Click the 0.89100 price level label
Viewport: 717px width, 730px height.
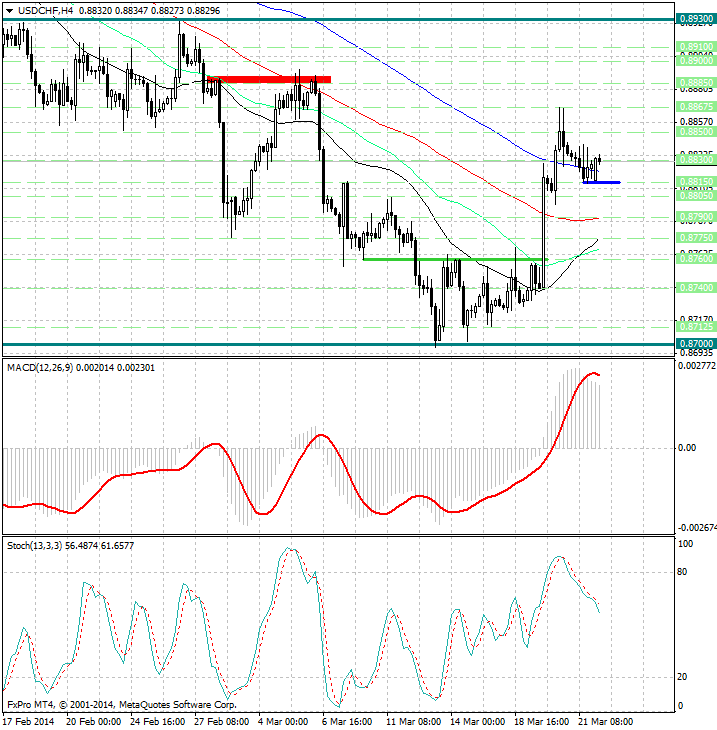[x=696, y=47]
